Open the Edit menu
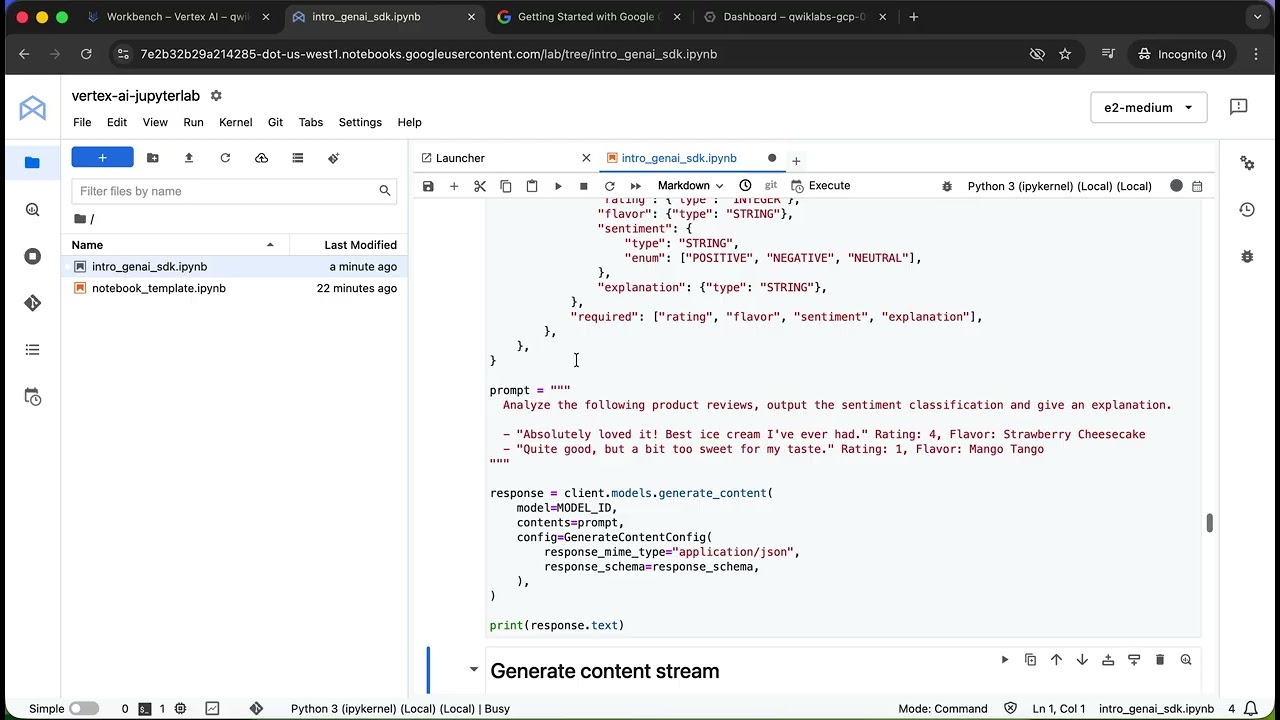 (x=117, y=122)
